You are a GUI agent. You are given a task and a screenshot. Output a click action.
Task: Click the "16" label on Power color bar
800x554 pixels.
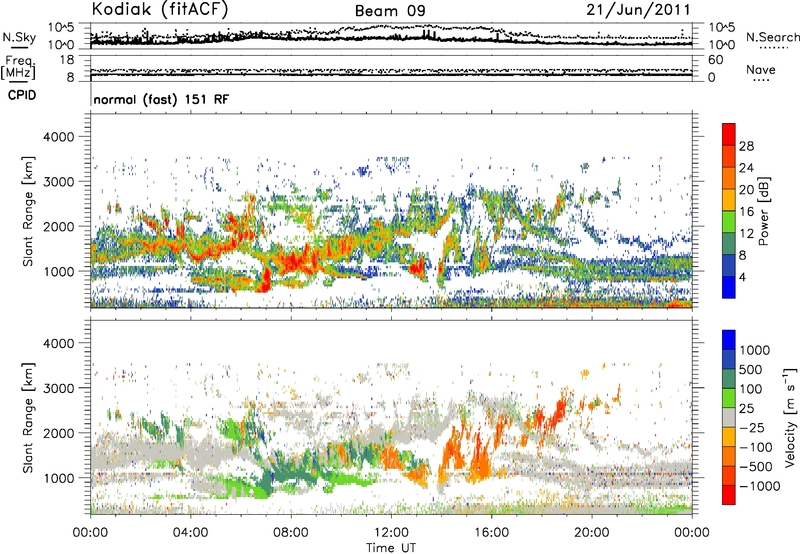746,212
